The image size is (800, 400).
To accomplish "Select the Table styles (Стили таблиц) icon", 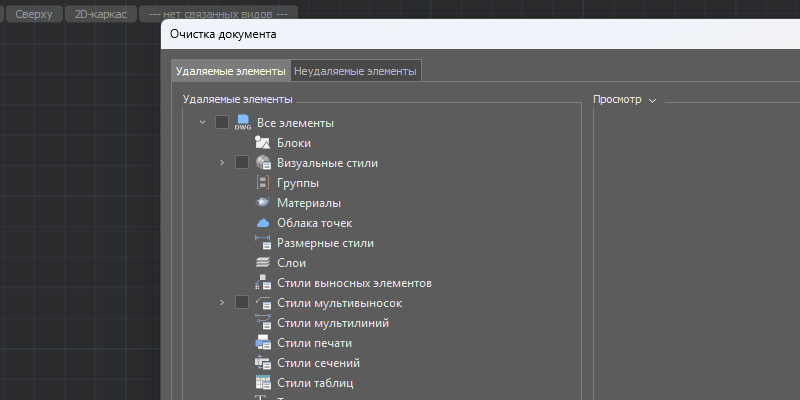I will [263, 383].
